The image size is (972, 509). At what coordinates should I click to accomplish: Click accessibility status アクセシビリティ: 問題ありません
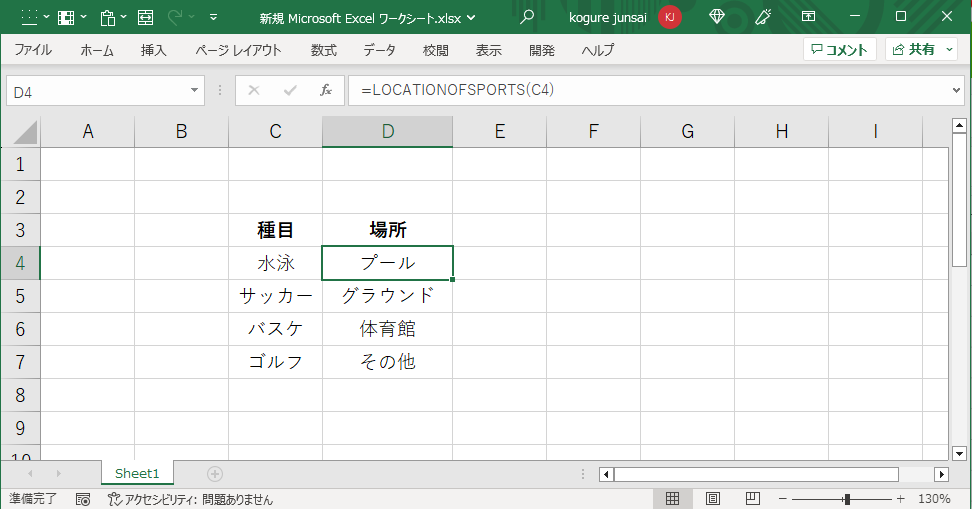[190, 499]
